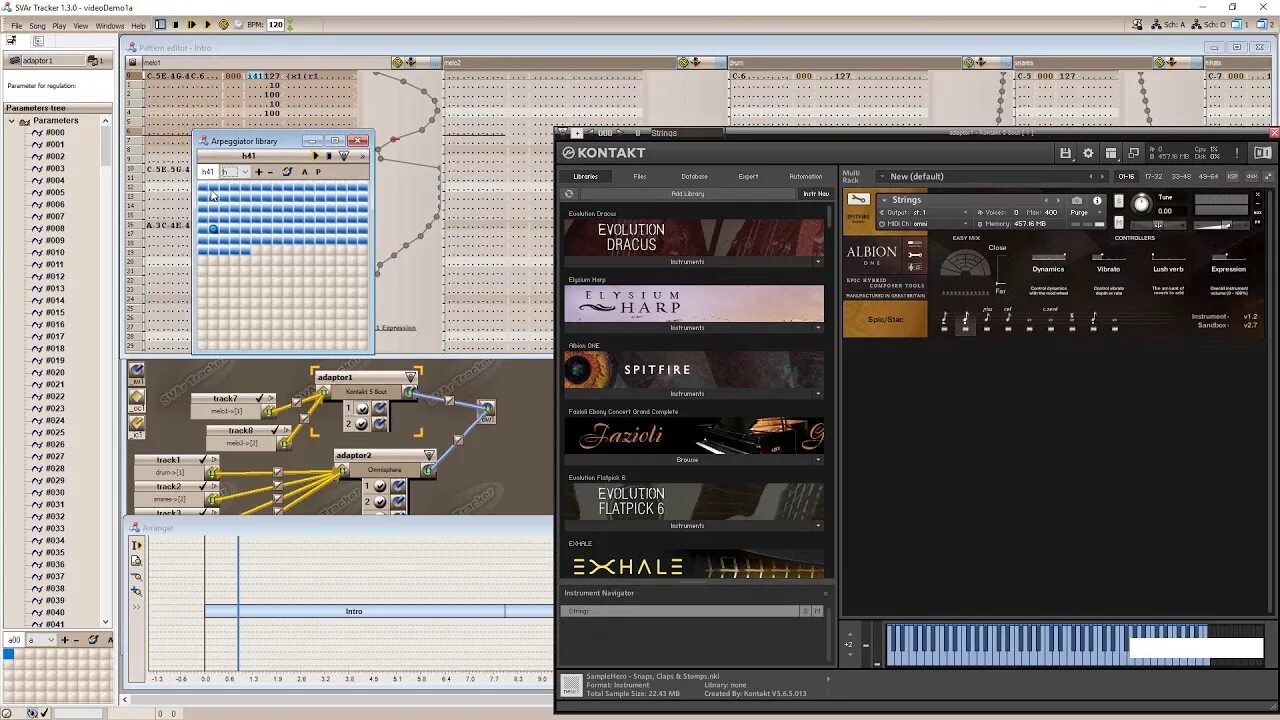The height and width of the screenshot is (720, 1280).
Task: Collapse the Parameters tree root node
Action: tap(12, 121)
